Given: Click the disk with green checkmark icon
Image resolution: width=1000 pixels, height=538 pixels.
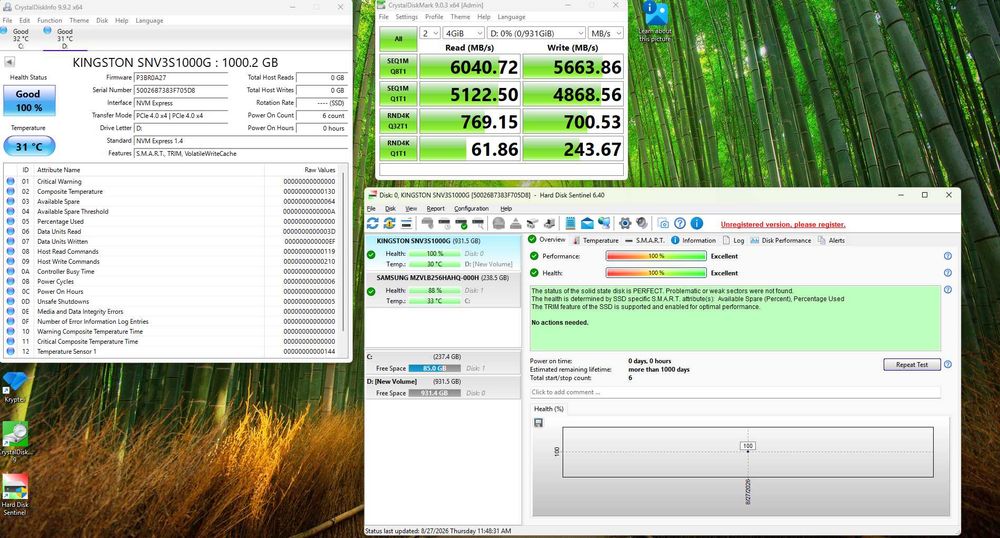Looking at the screenshot, I should click(x=461, y=223).
